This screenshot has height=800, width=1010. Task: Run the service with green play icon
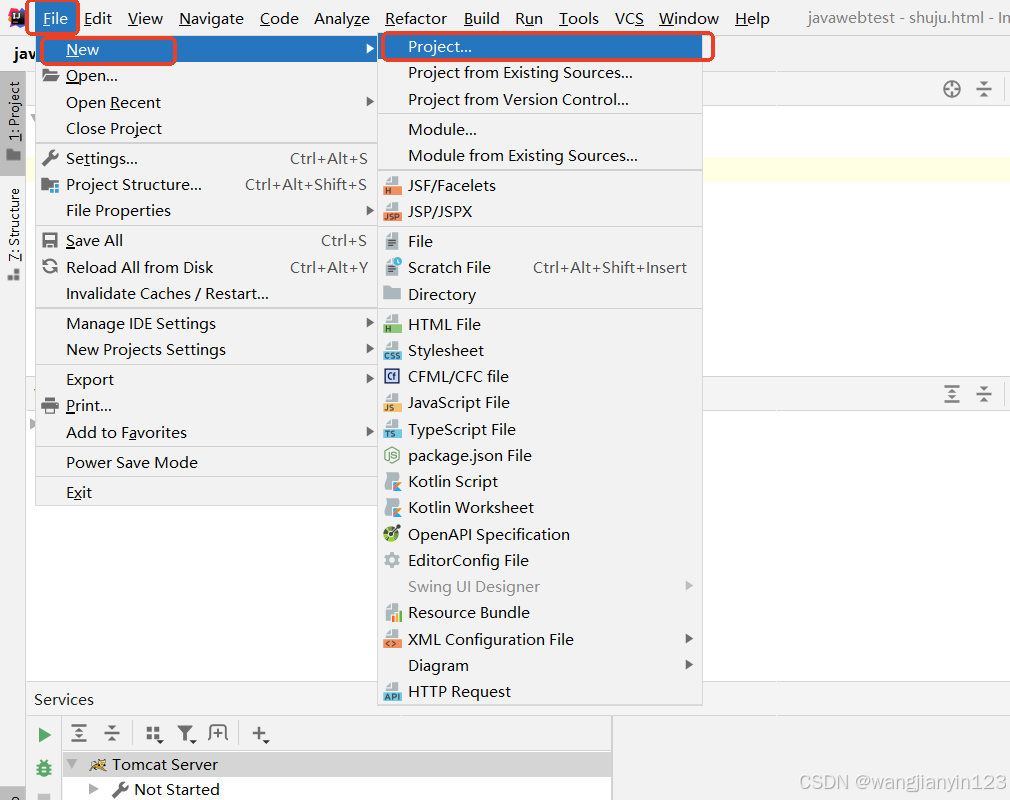tap(44, 735)
